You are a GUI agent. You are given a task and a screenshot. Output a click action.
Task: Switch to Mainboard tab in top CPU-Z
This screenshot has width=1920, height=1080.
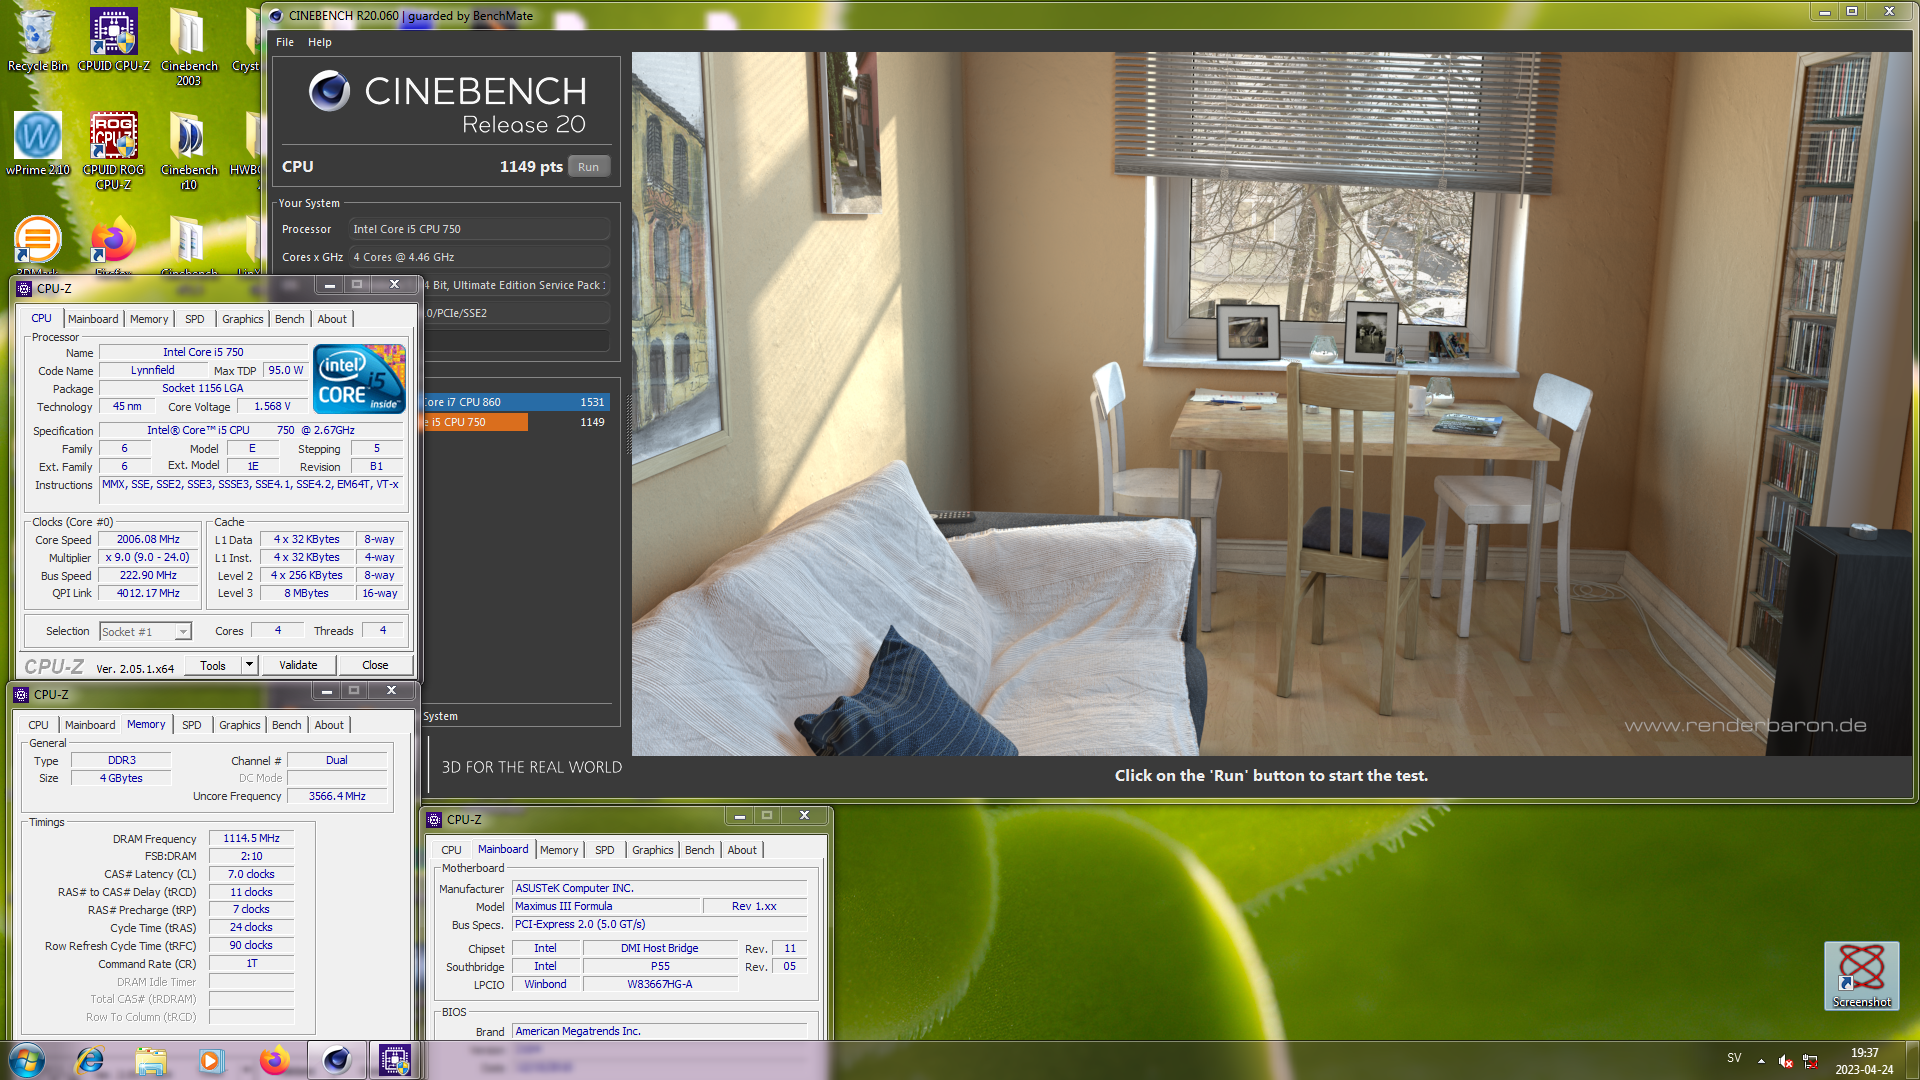tap(93, 319)
